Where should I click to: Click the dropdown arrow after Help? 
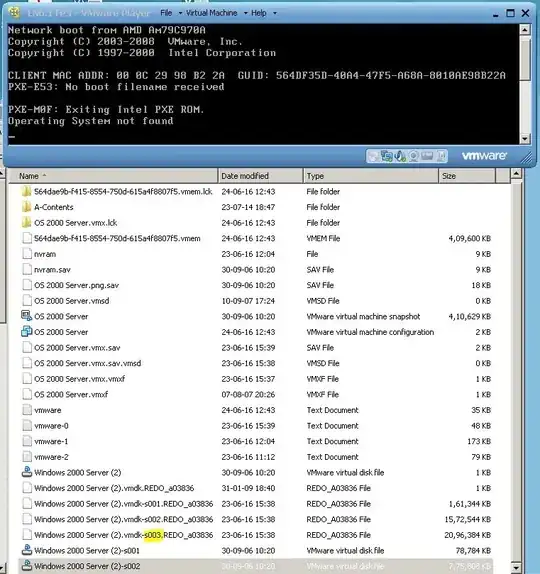(x=275, y=13)
